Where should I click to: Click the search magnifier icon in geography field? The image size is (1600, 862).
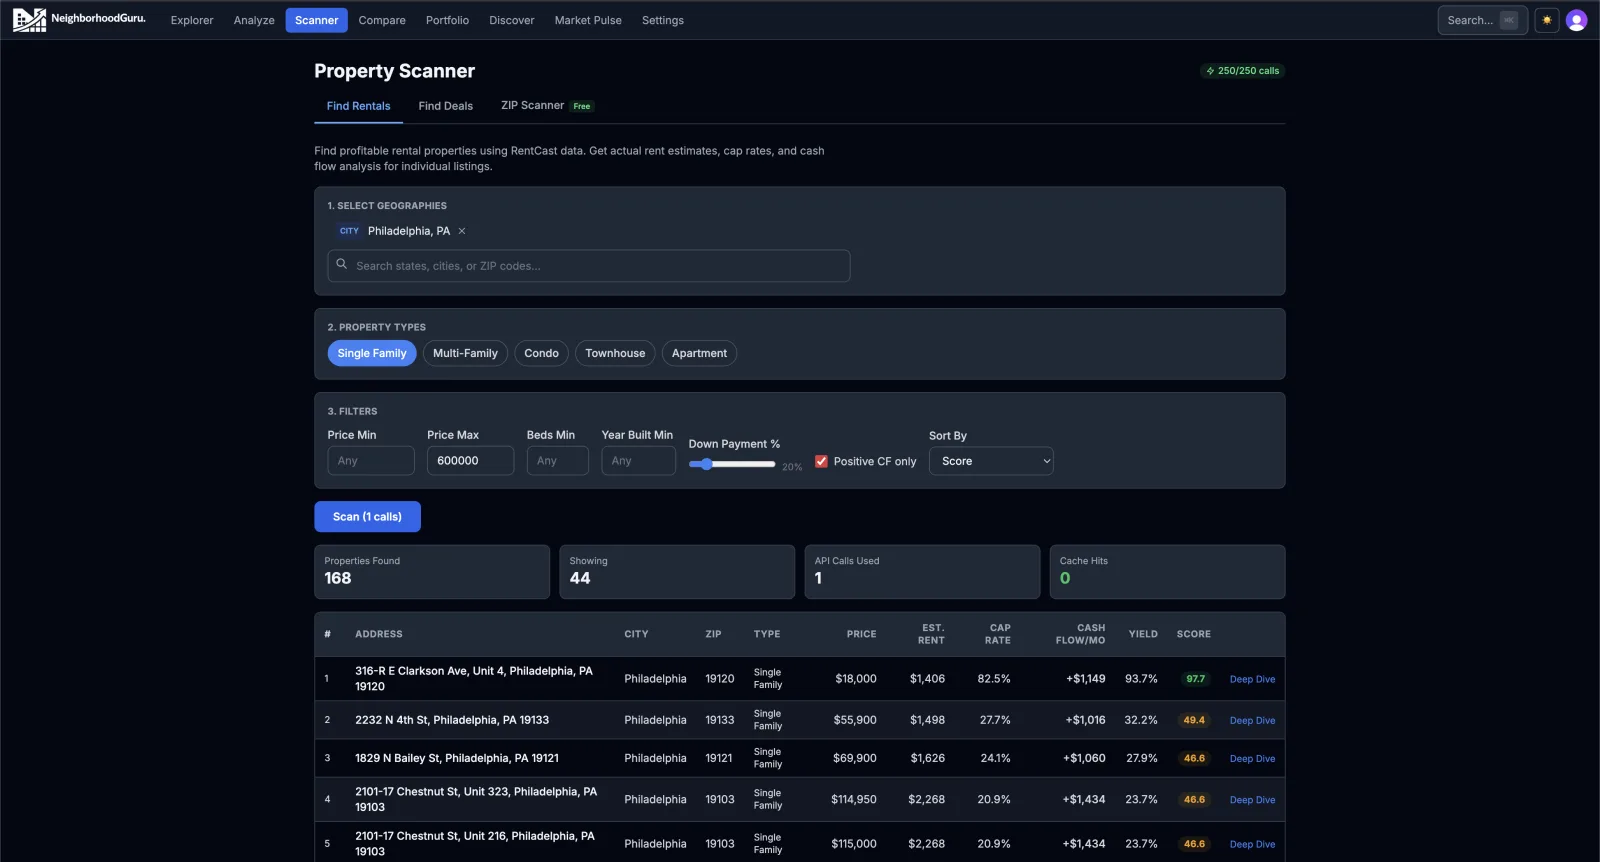coord(342,265)
